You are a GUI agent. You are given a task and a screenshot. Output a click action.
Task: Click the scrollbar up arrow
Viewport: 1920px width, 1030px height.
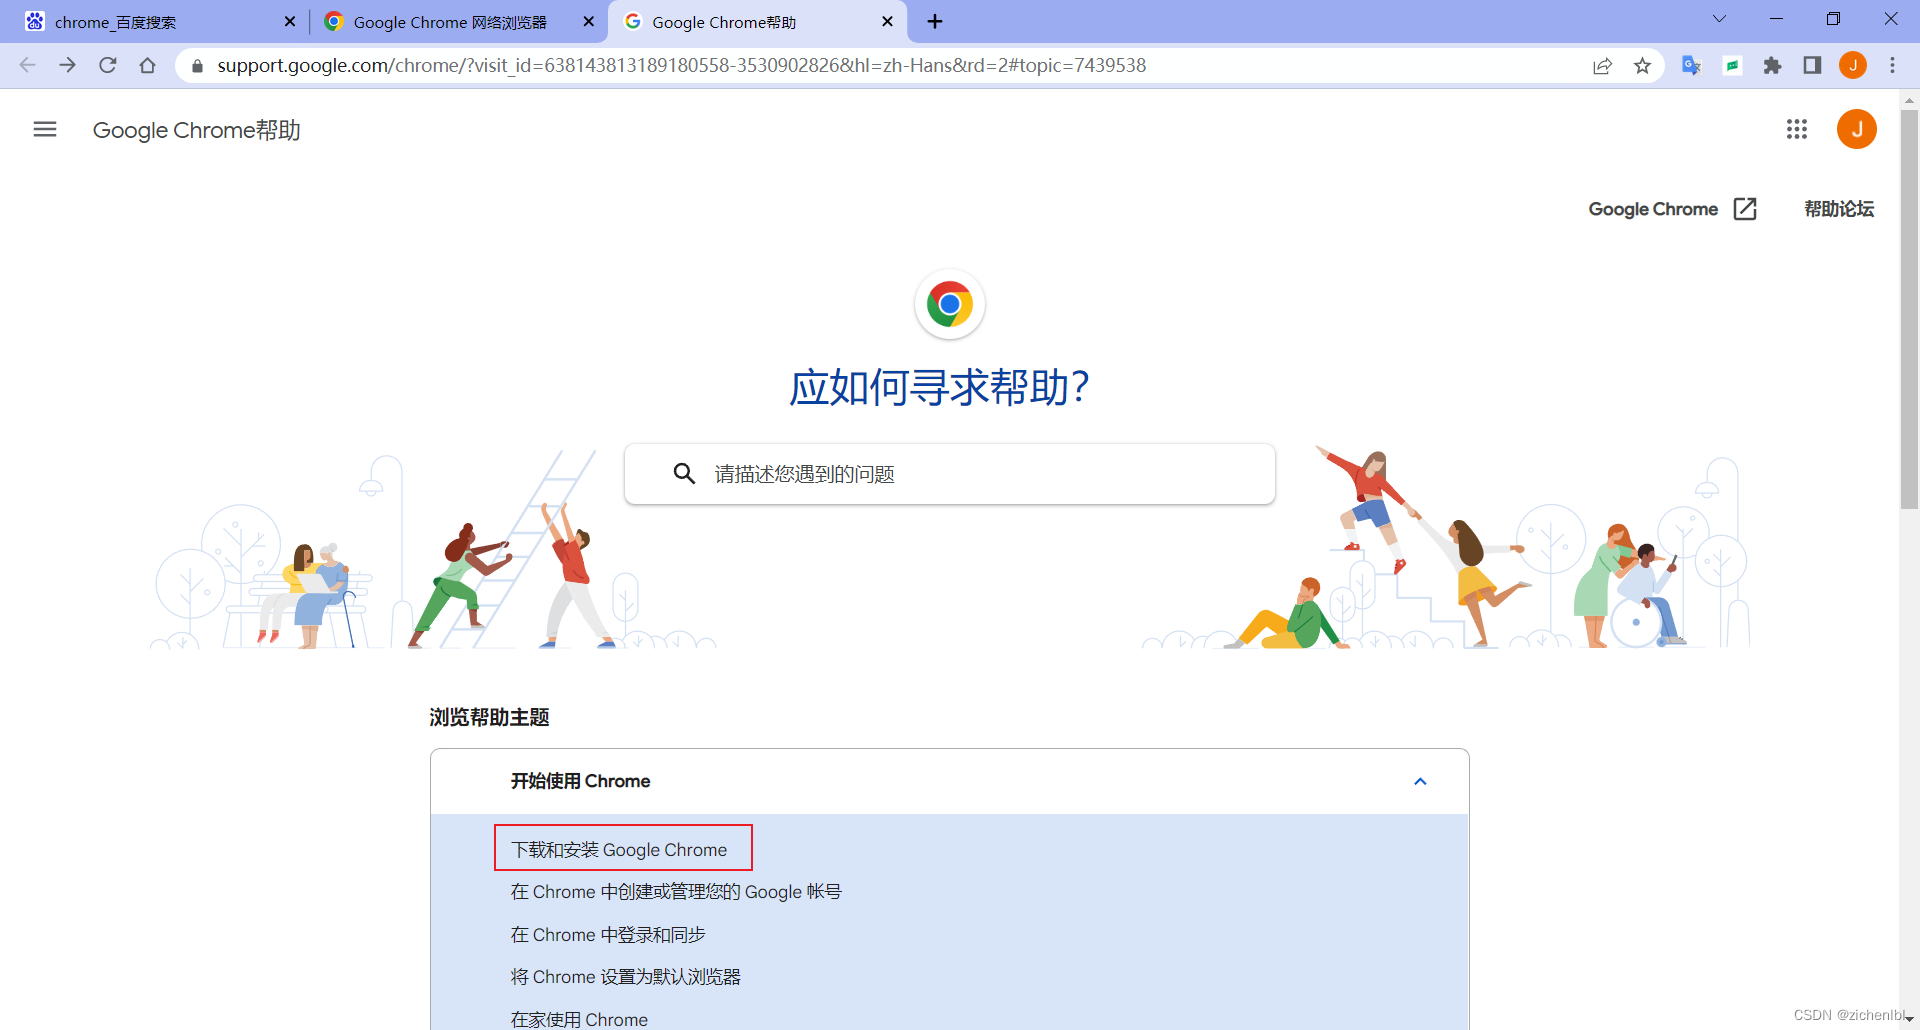tap(1909, 100)
